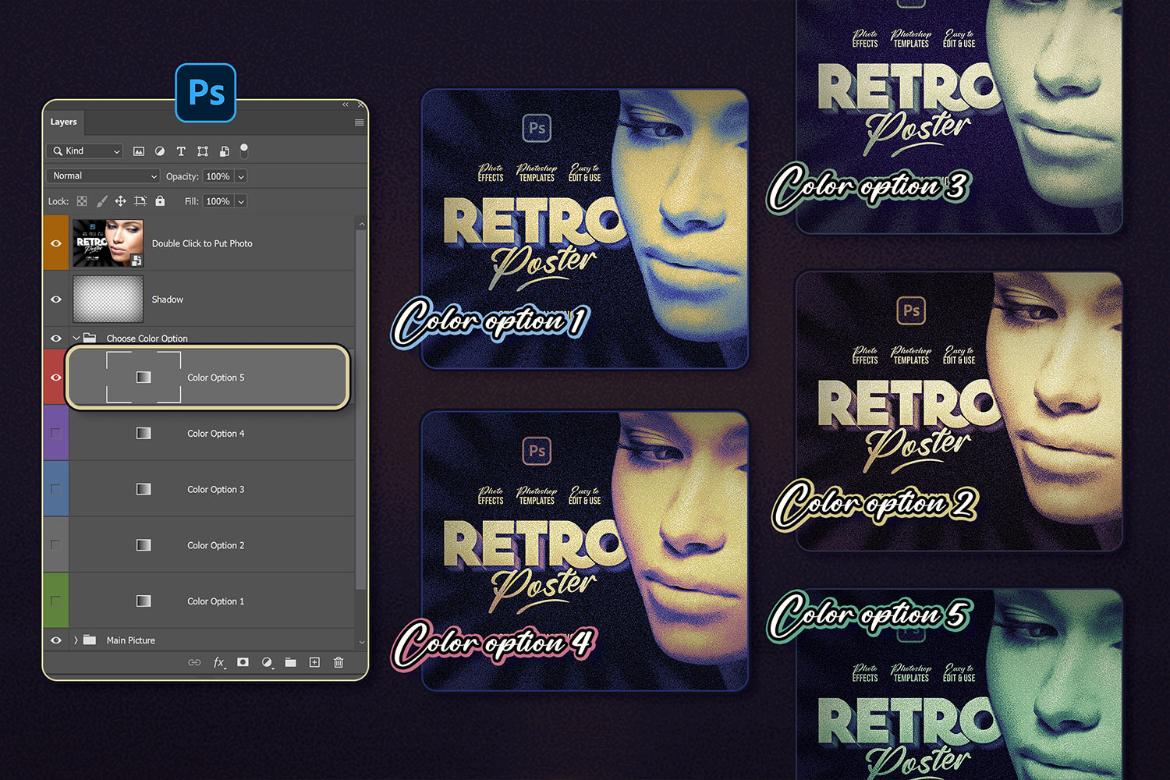Toggle the shape layer filter icon
The width and height of the screenshot is (1170, 780).
tap(202, 152)
